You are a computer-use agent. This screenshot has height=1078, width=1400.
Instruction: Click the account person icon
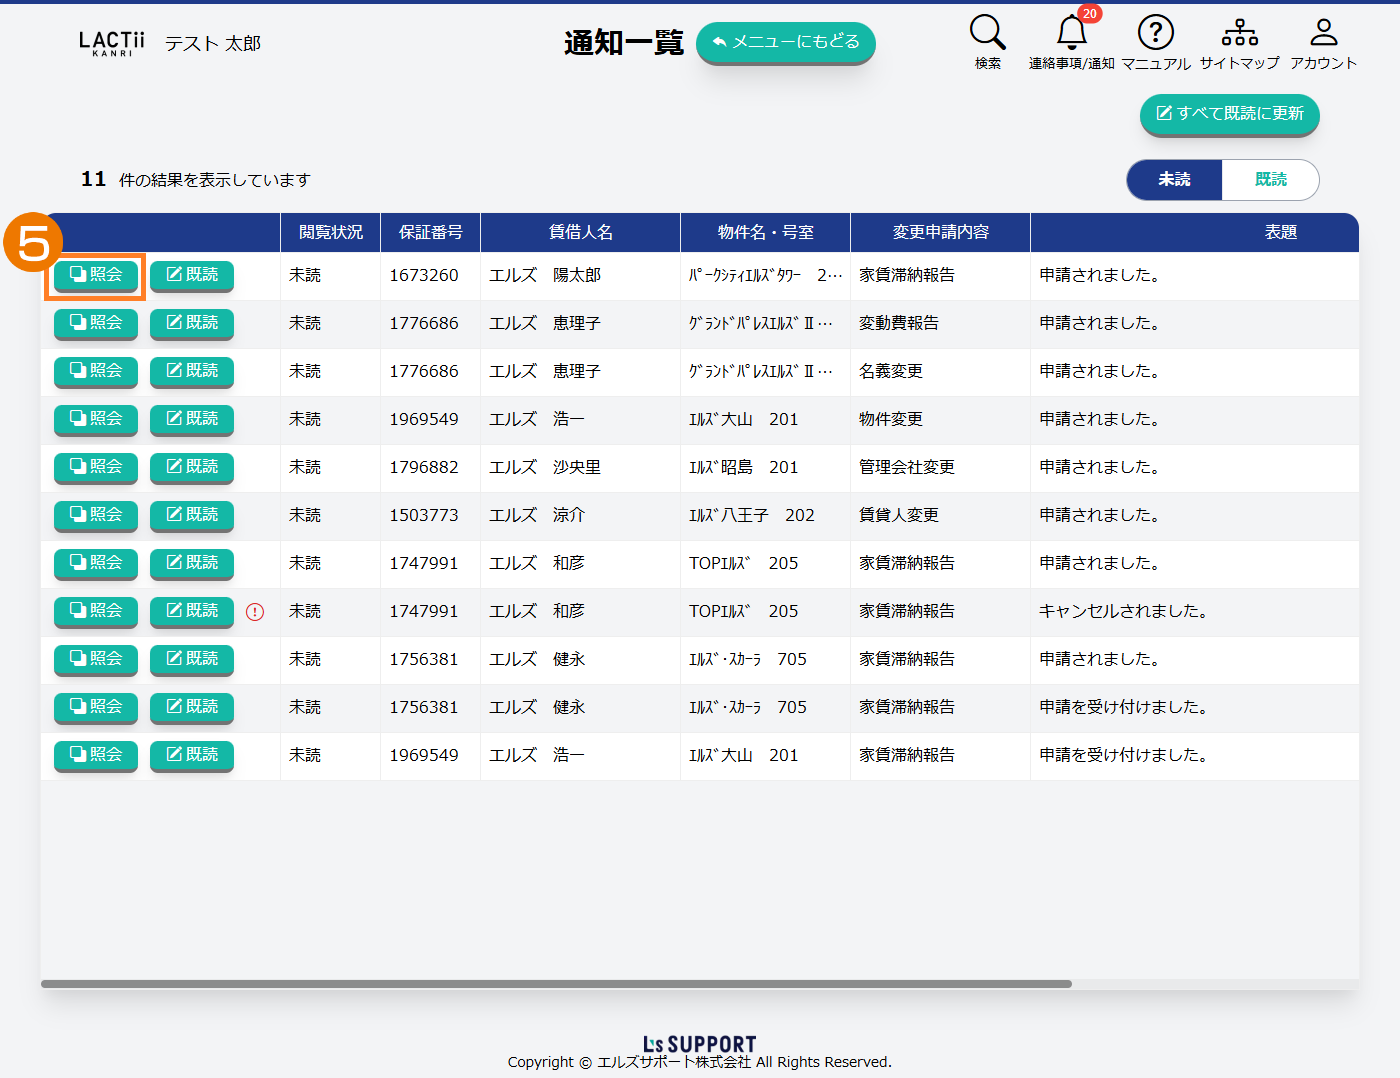pos(1323,33)
